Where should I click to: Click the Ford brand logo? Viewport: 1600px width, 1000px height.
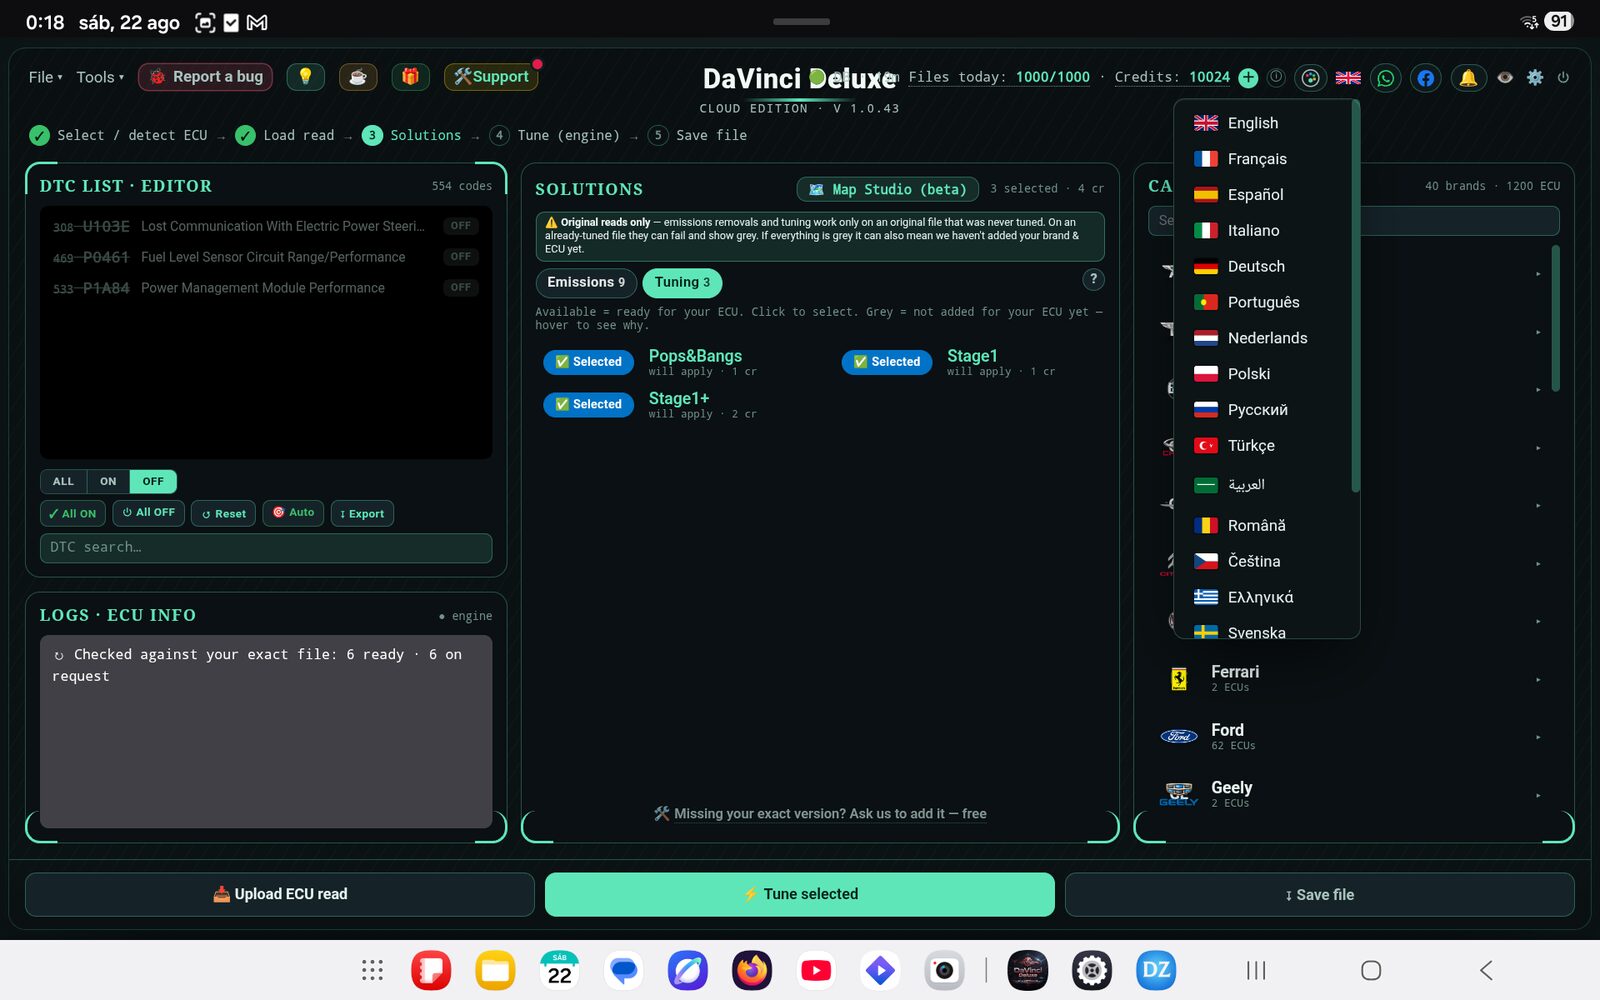1179,737
